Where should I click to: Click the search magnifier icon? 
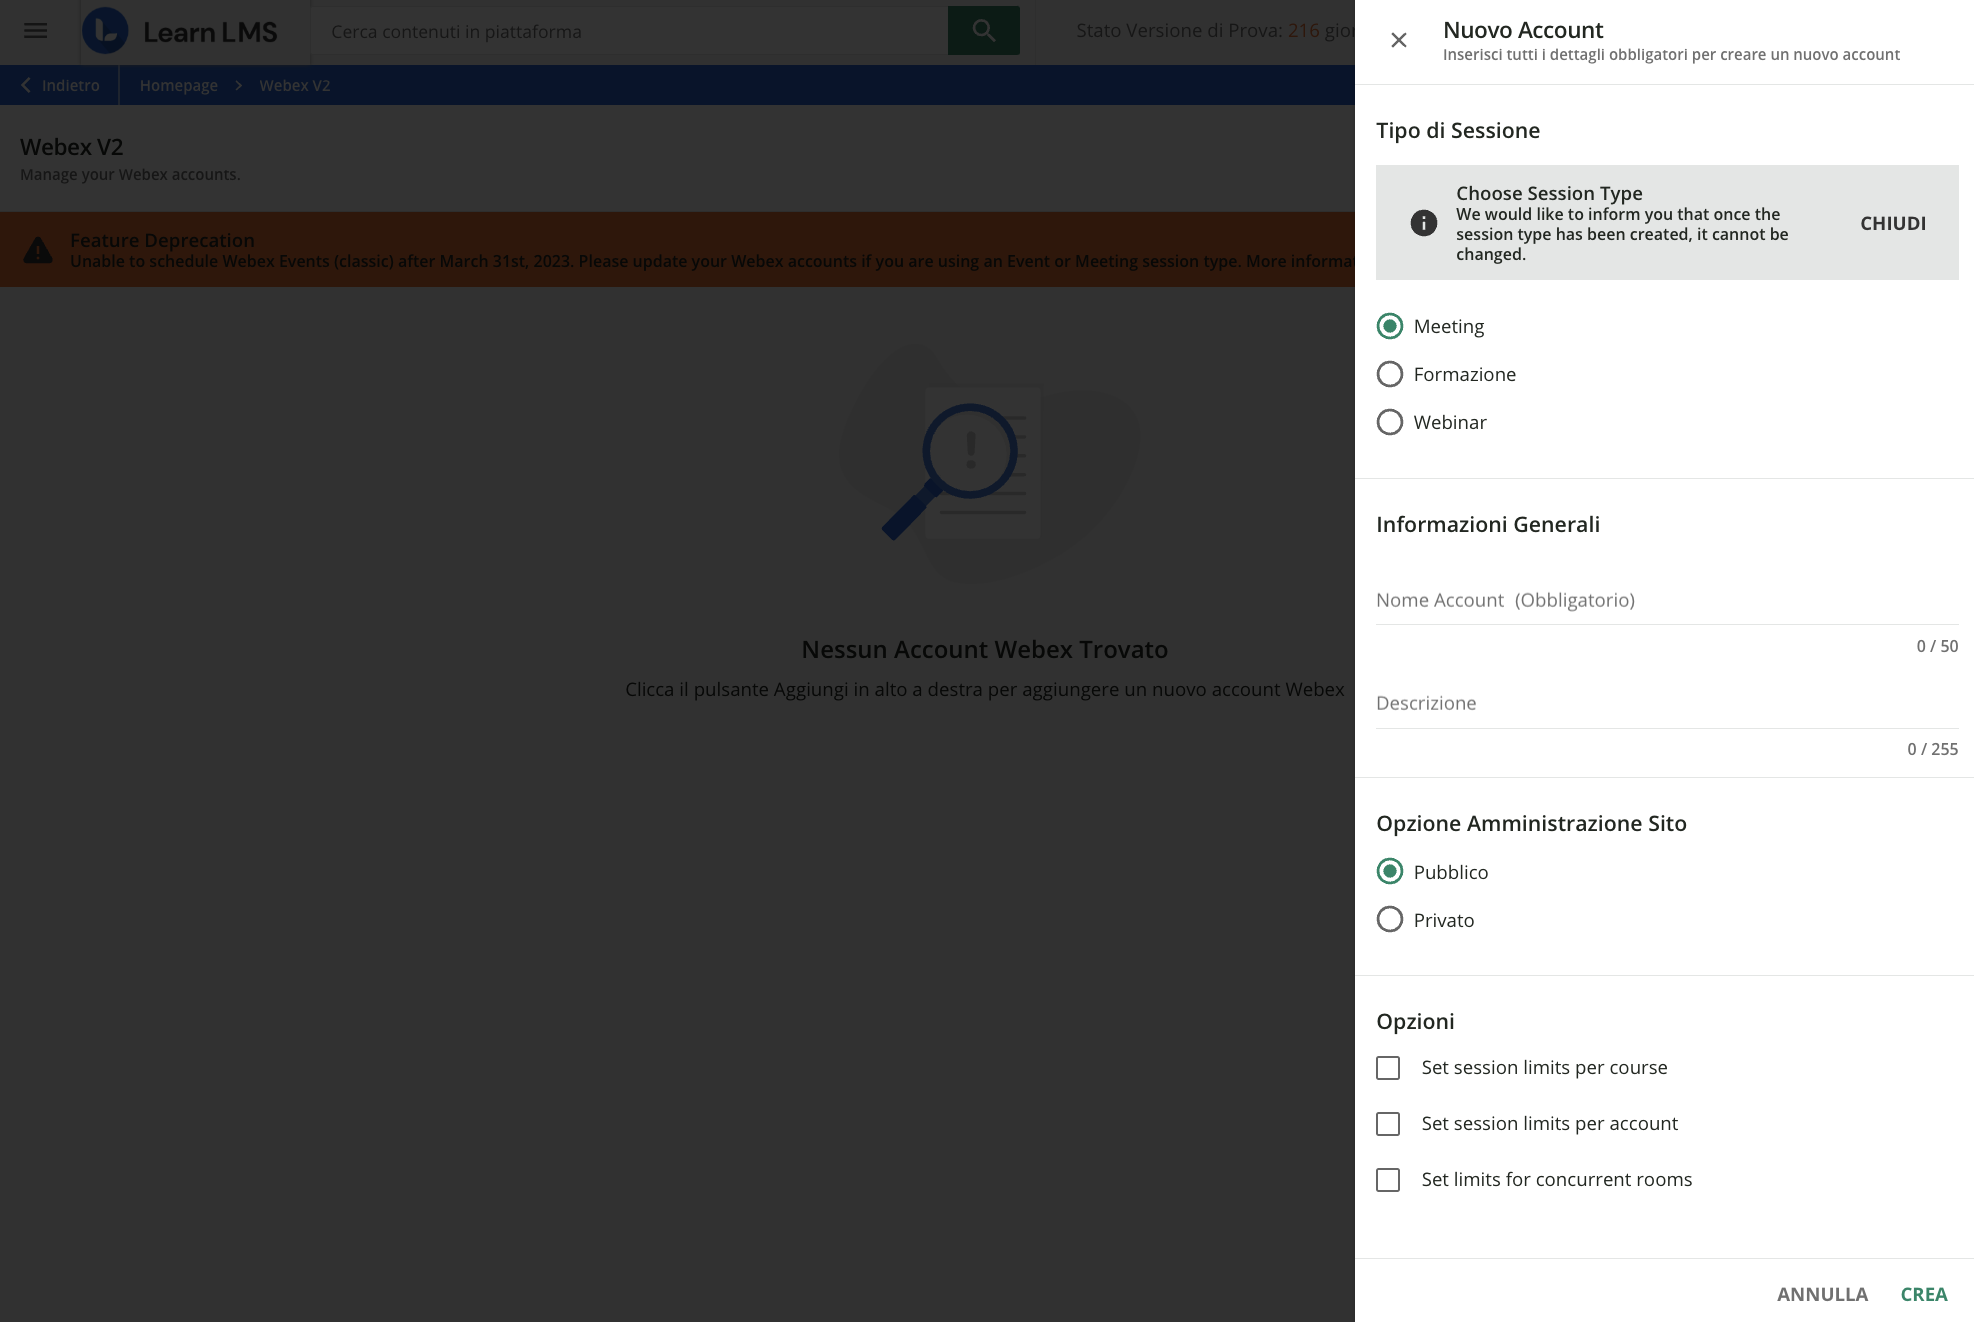pyautogui.click(x=983, y=30)
